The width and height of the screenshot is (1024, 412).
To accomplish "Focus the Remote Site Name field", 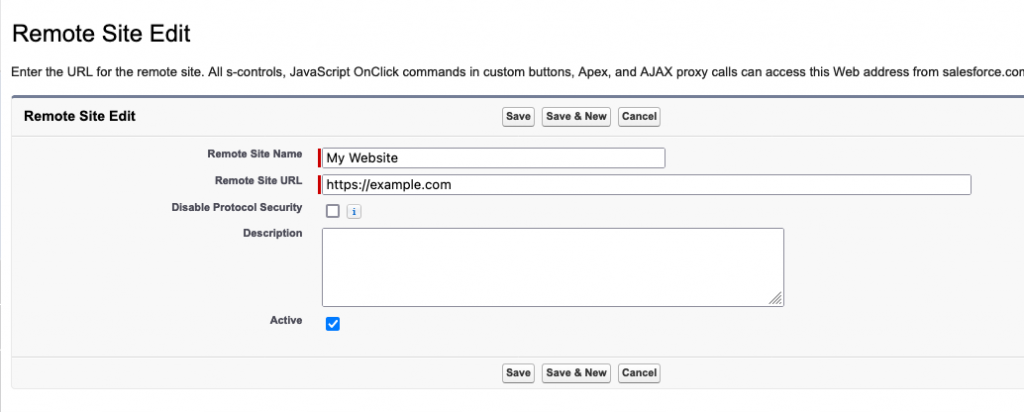I will coord(494,158).
